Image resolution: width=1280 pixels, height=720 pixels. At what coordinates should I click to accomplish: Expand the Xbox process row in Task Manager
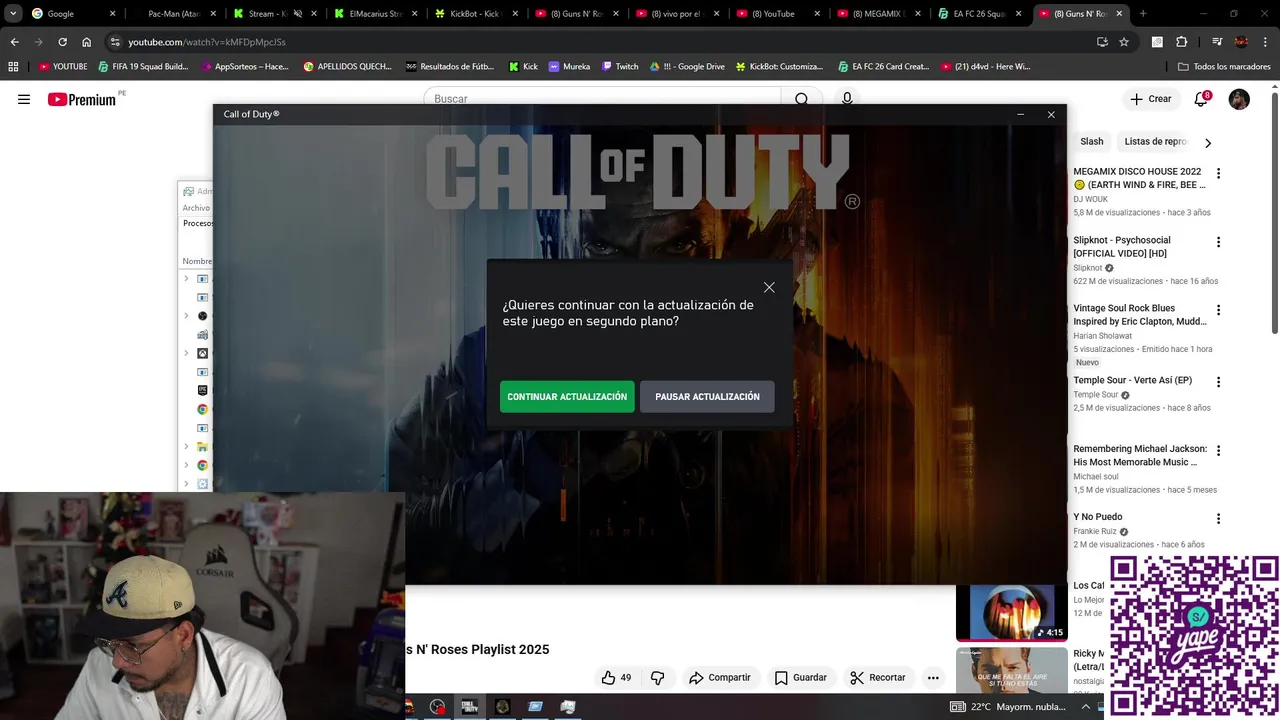pos(186,353)
